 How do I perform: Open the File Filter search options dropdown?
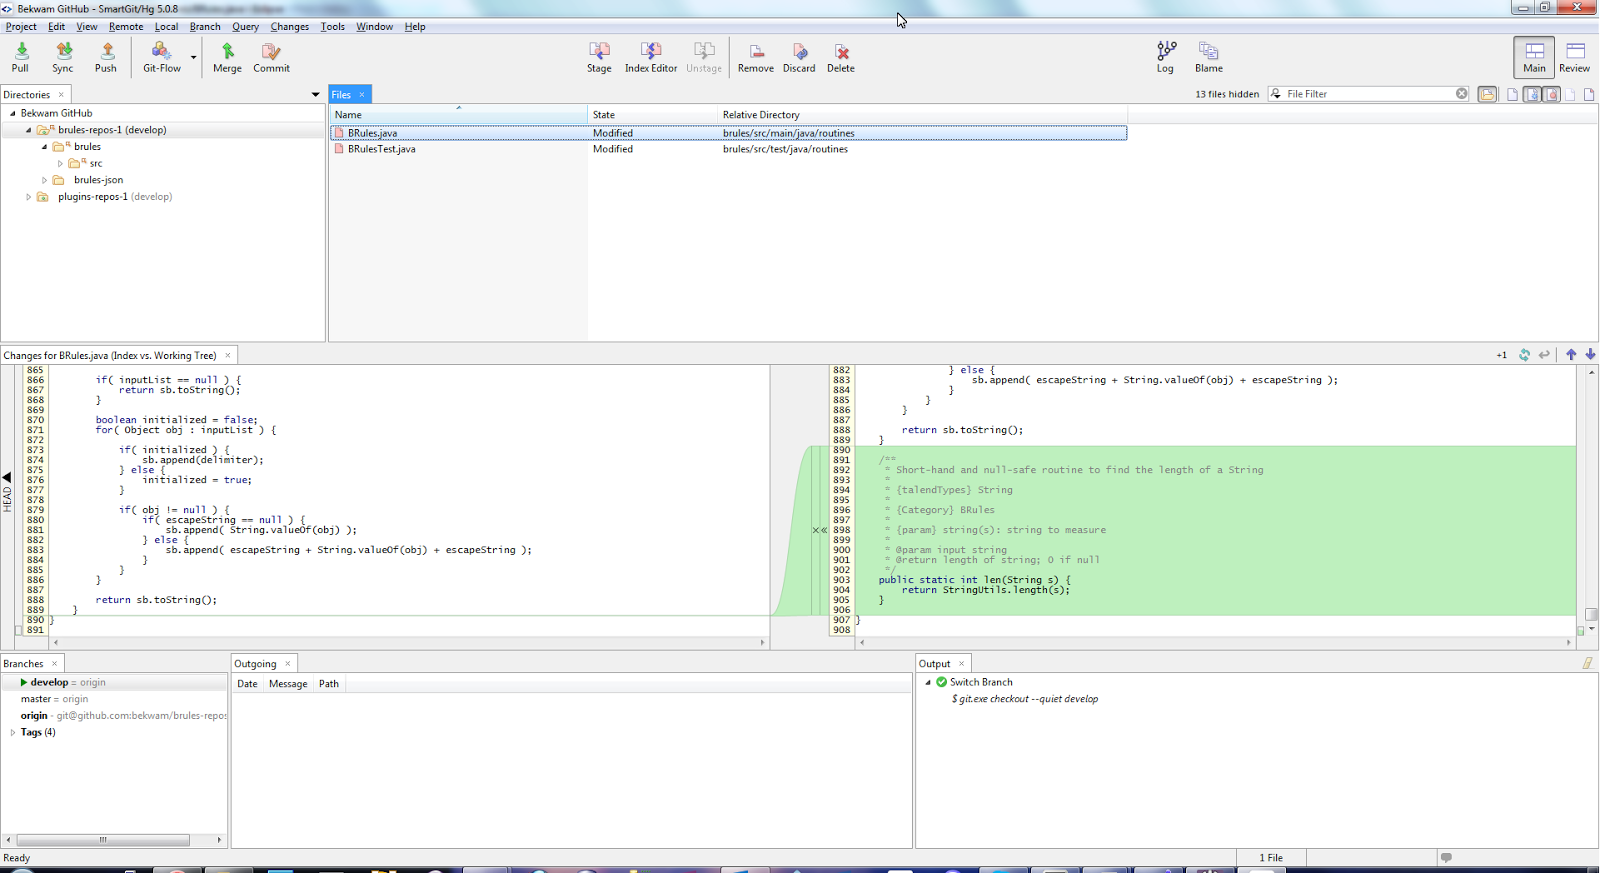pos(1276,94)
